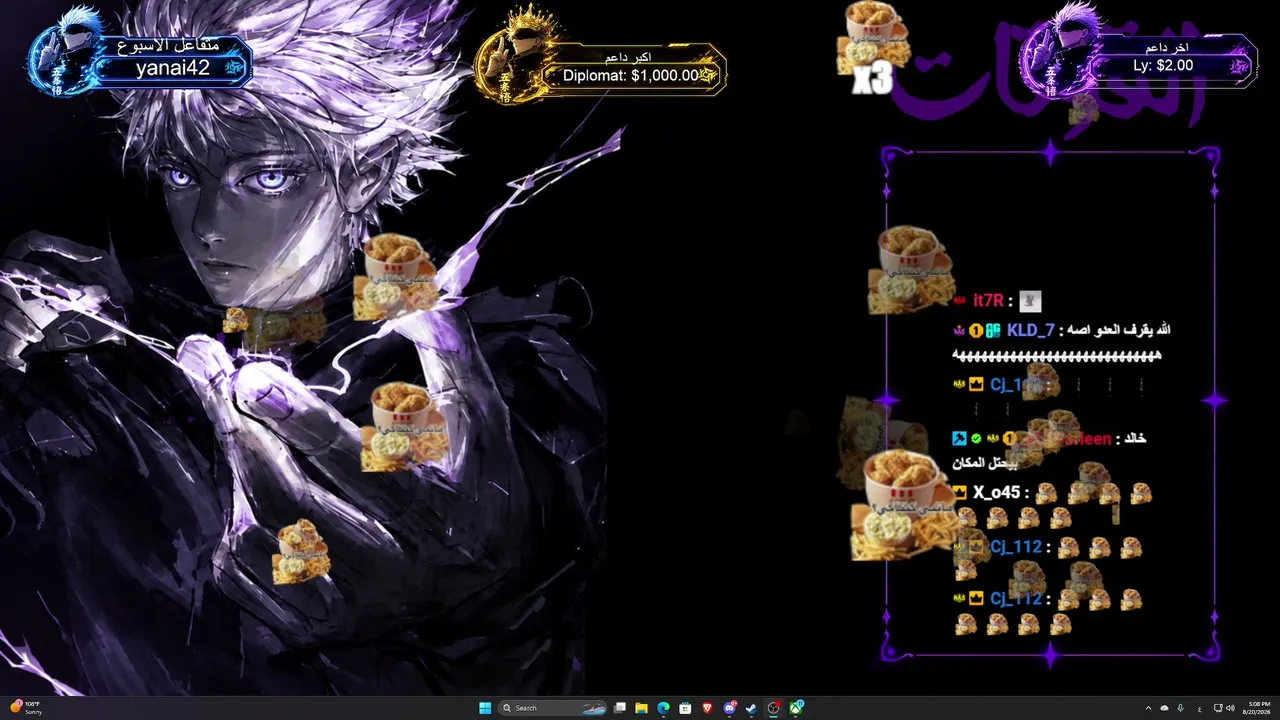Image resolution: width=1280 pixels, height=720 pixels.
Task: Switch the input language indicator
Action: [1200, 708]
